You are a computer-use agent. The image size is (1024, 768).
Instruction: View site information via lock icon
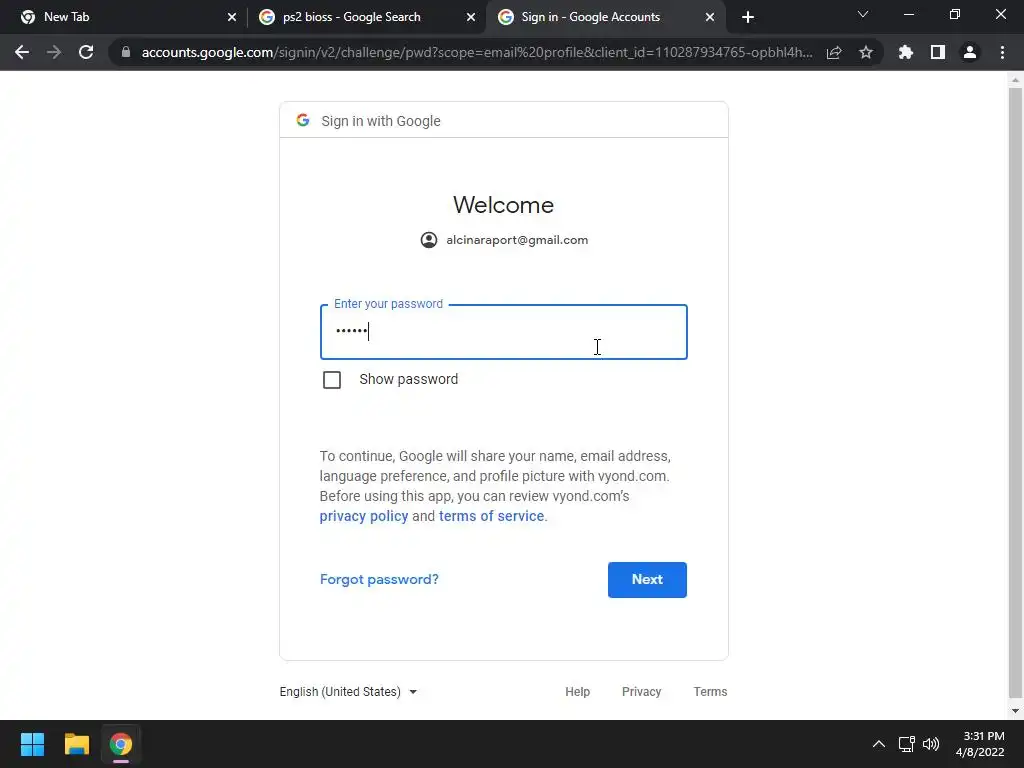(x=125, y=52)
